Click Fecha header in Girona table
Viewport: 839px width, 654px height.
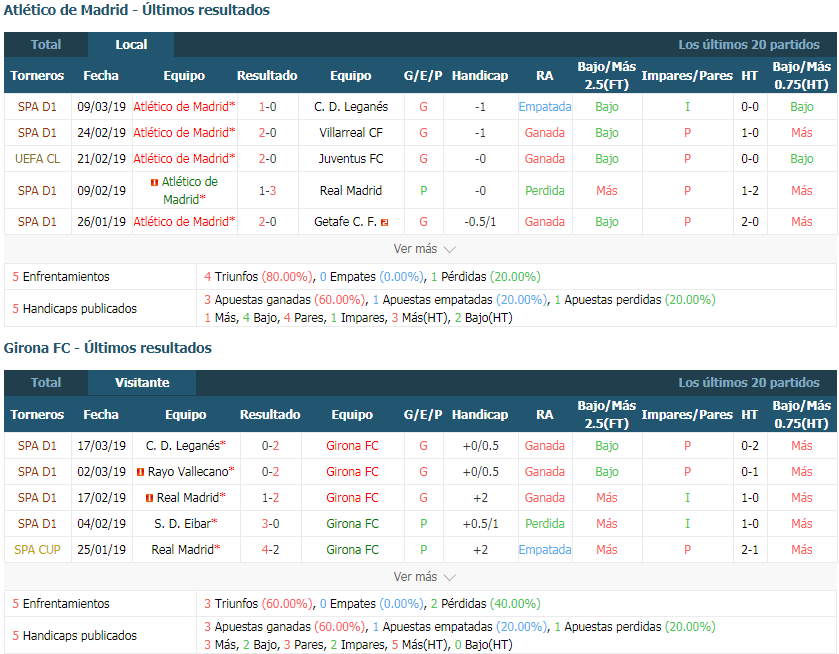click(x=101, y=414)
